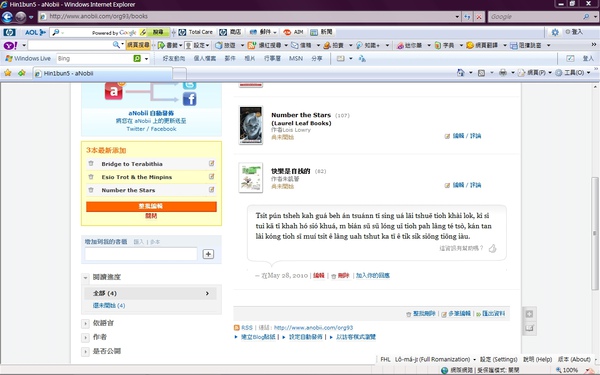Image resolution: width=600 pixels, height=375 pixels.
Task: Open a new blank browser tab
Action: 179,73
